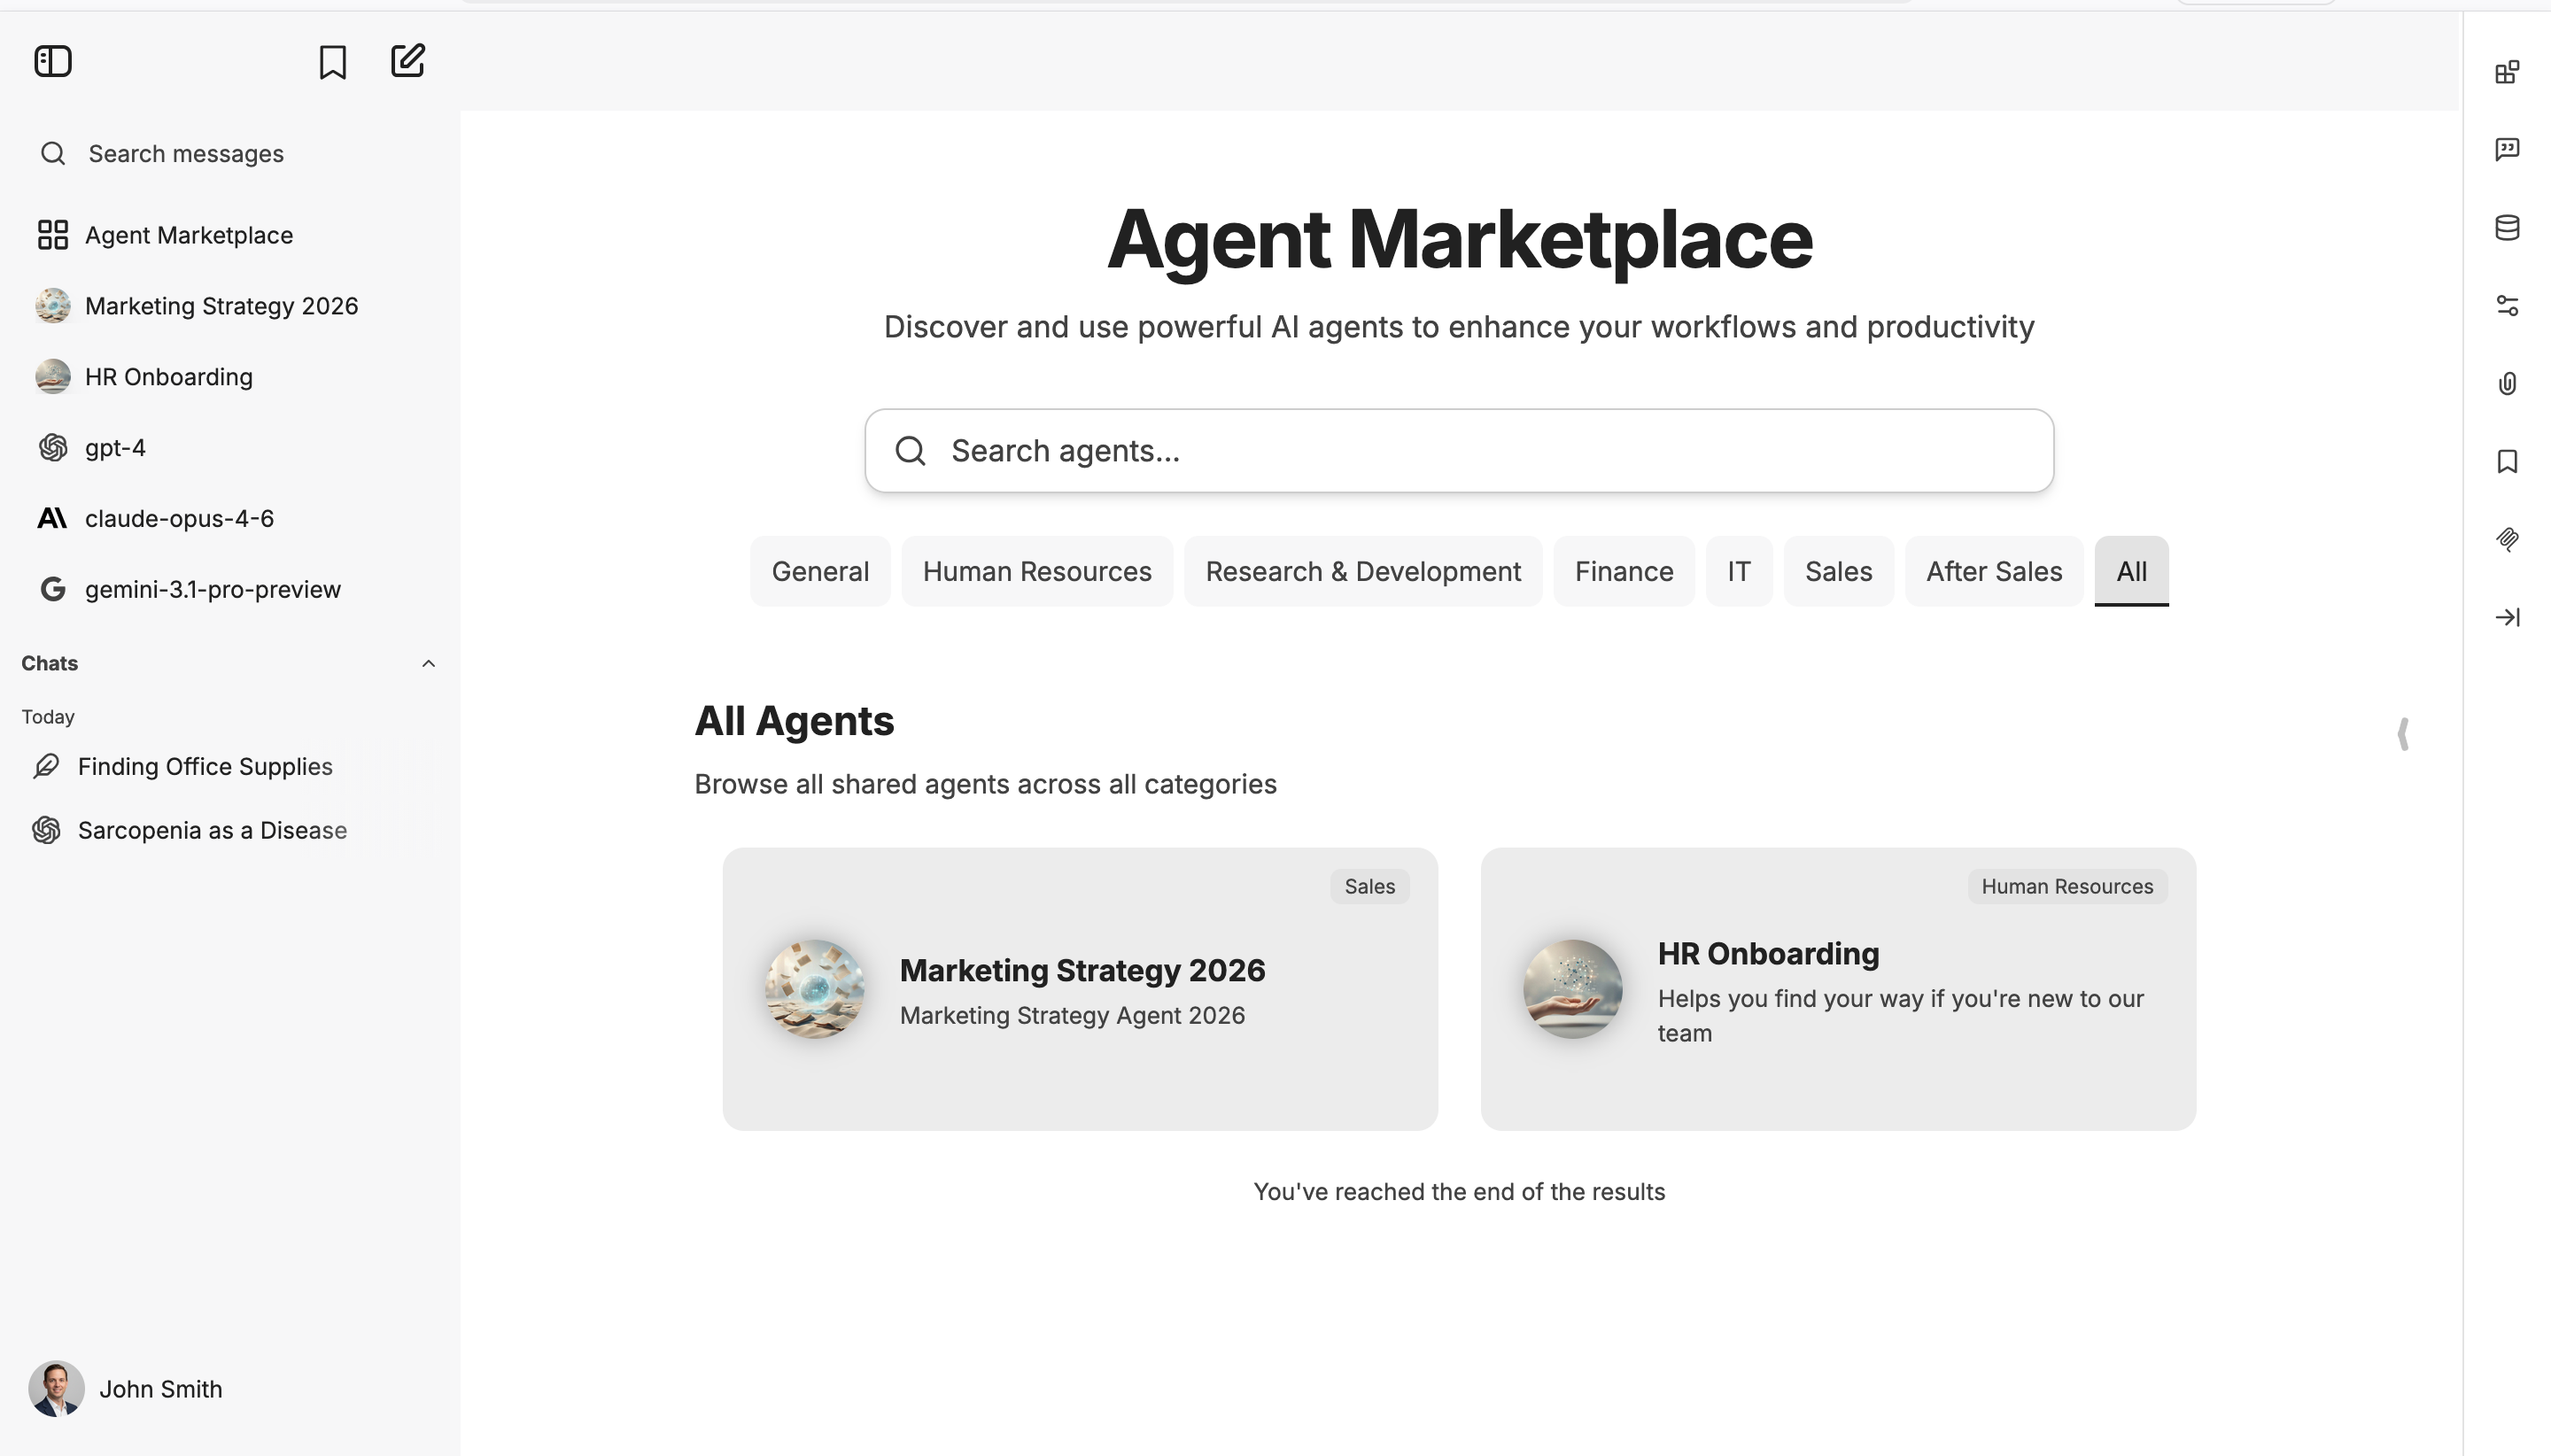2551x1456 pixels.
Task: Deselect the All category filter
Action: click(x=2131, y=571)
